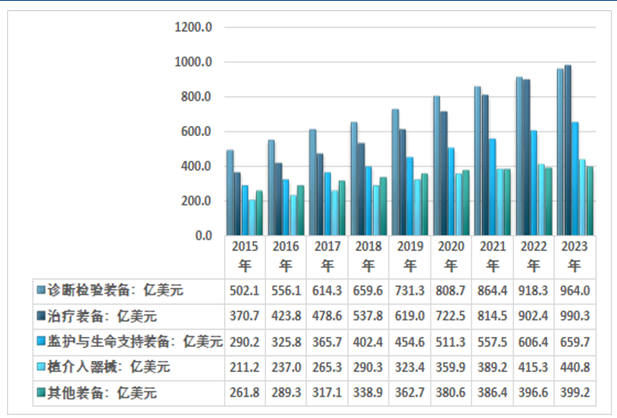The image size is (617, 418).
Task: Select table cell value 659.7
Action: pos(575,342)
